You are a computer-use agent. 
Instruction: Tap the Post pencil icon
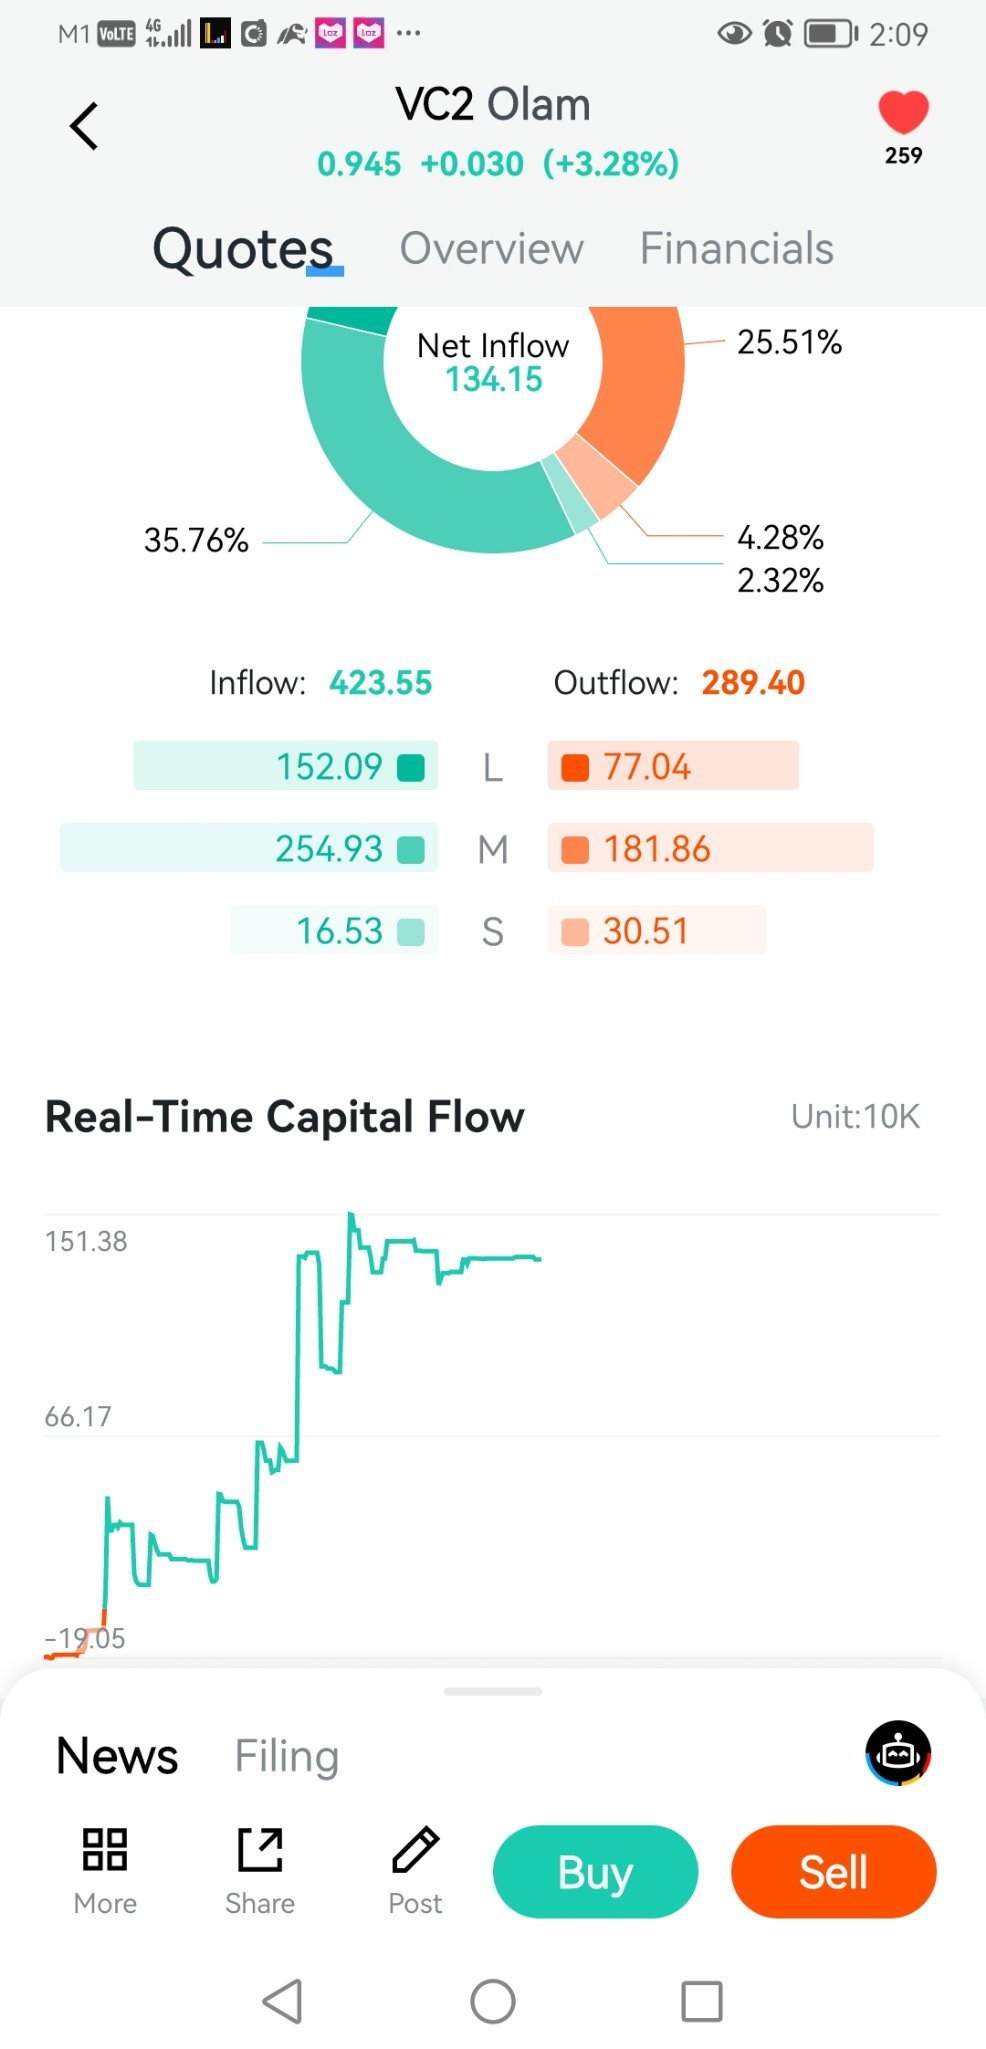point(415,1849)
